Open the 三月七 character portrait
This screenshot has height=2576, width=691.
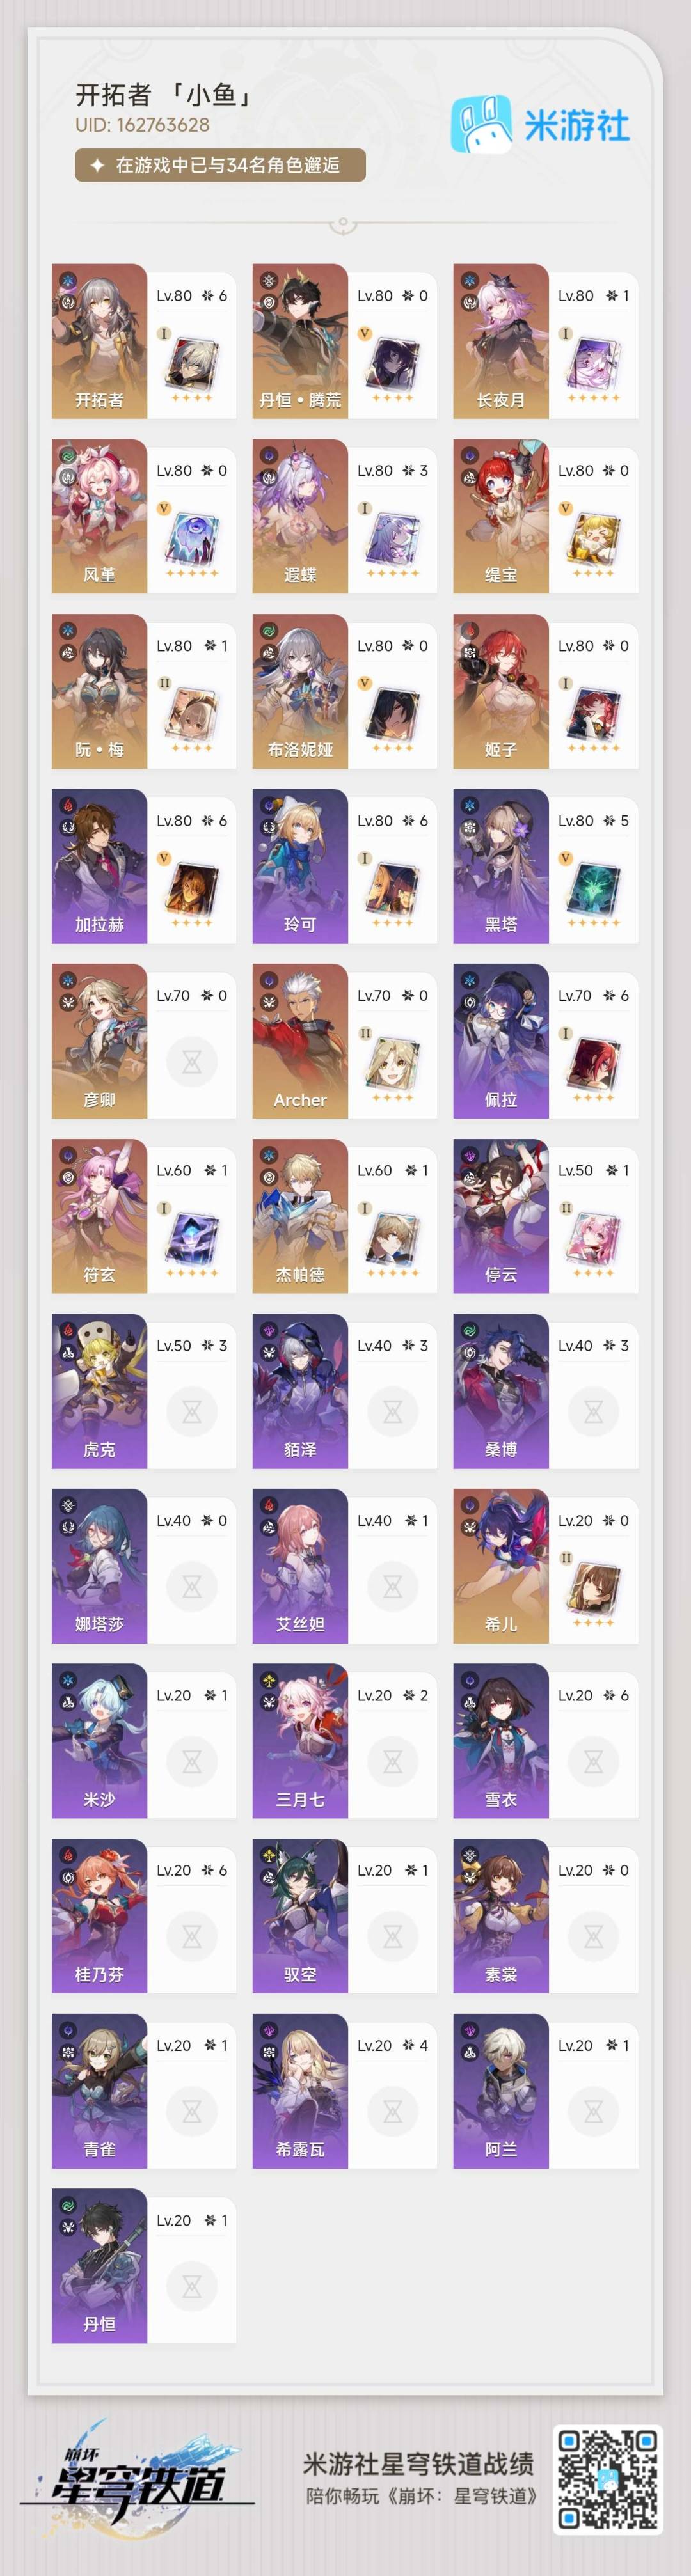point(300,1741)
